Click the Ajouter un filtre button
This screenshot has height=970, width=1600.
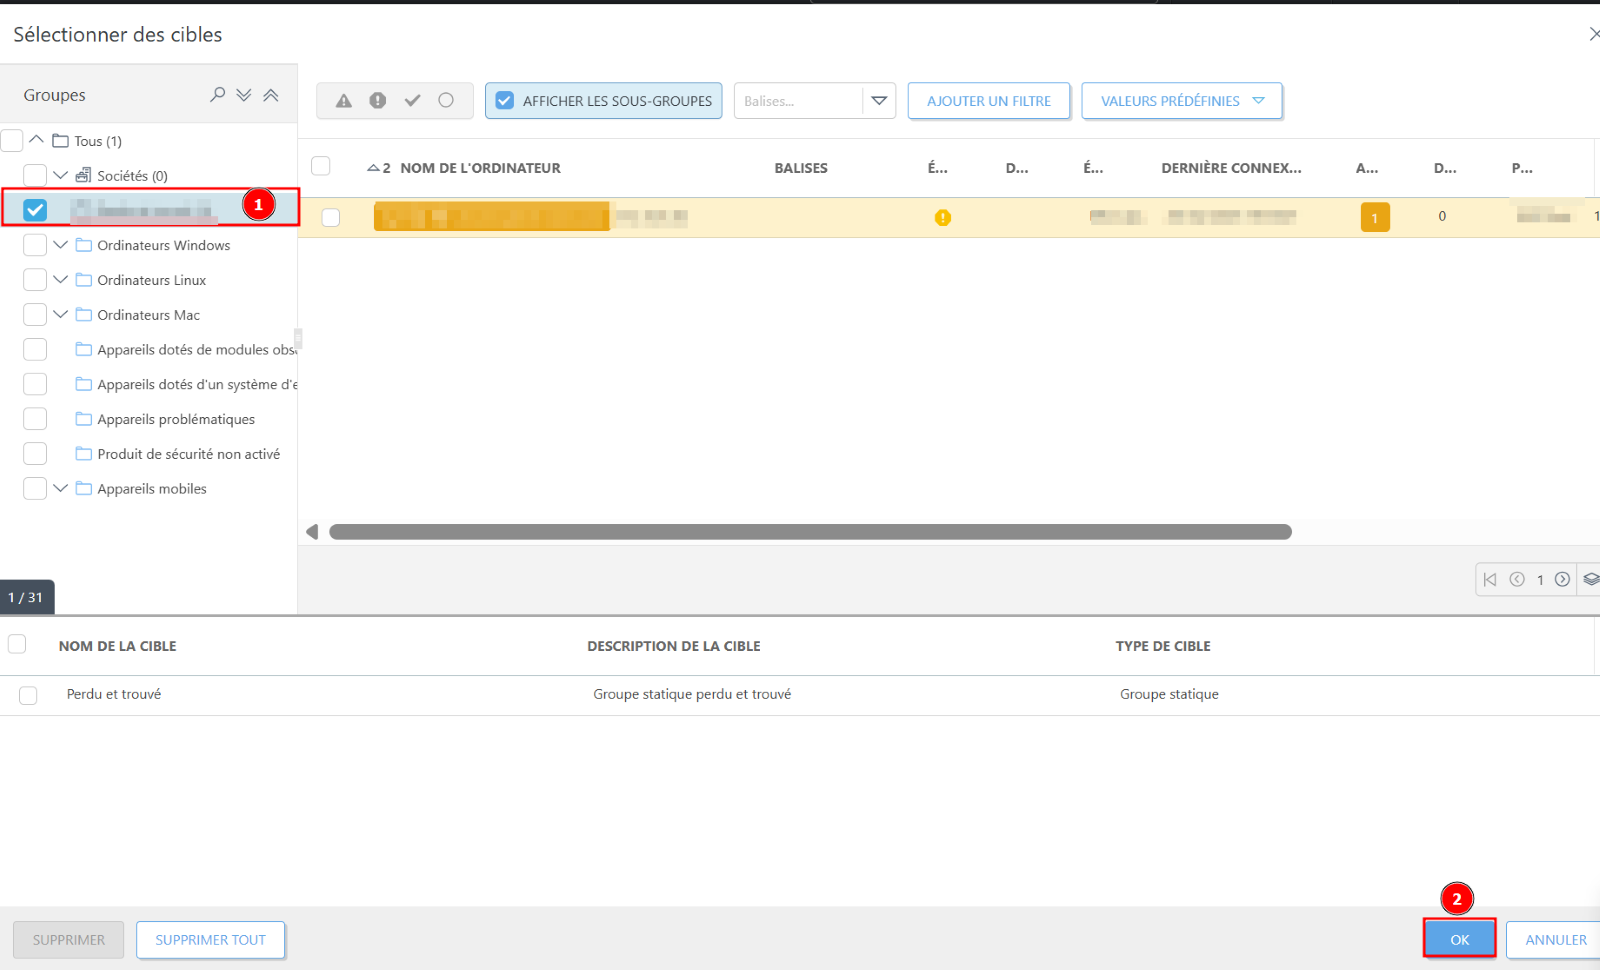coord(989,101)
